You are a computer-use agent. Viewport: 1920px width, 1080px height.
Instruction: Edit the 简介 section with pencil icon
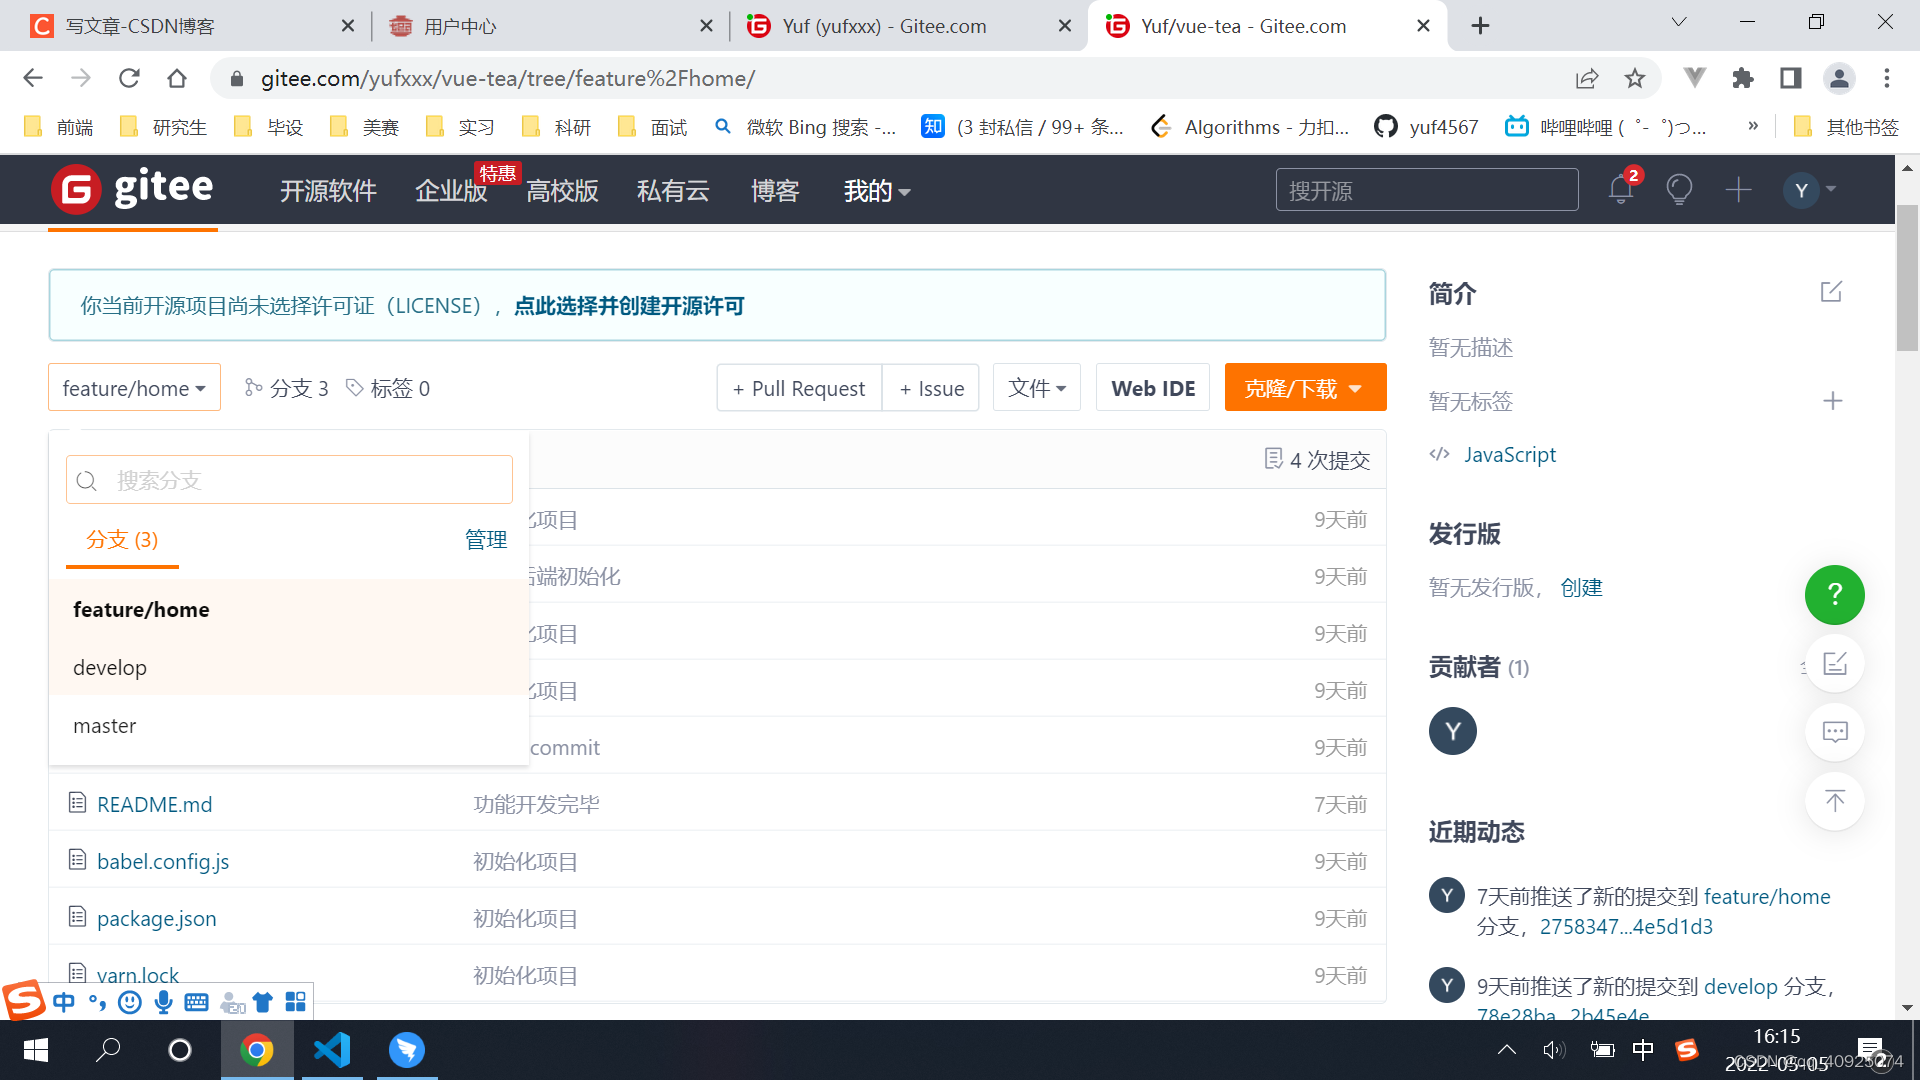tap(1831, 292)
